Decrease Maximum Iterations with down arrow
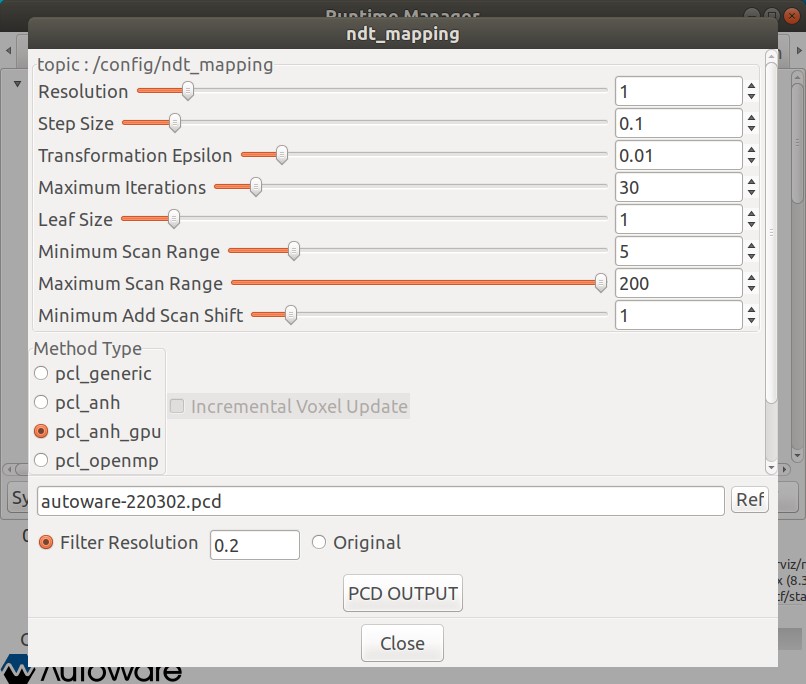The width and height of the screenshot is (806, 684). point(752,192)
